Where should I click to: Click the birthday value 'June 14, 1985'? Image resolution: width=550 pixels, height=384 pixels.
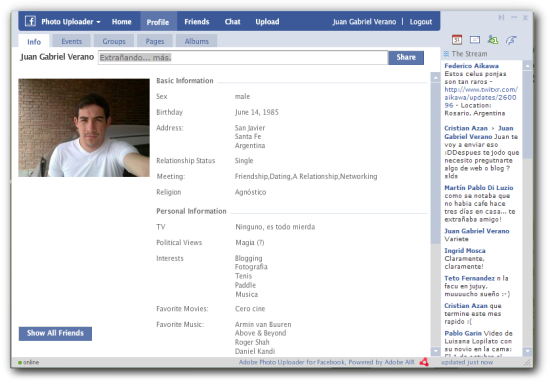257,112
